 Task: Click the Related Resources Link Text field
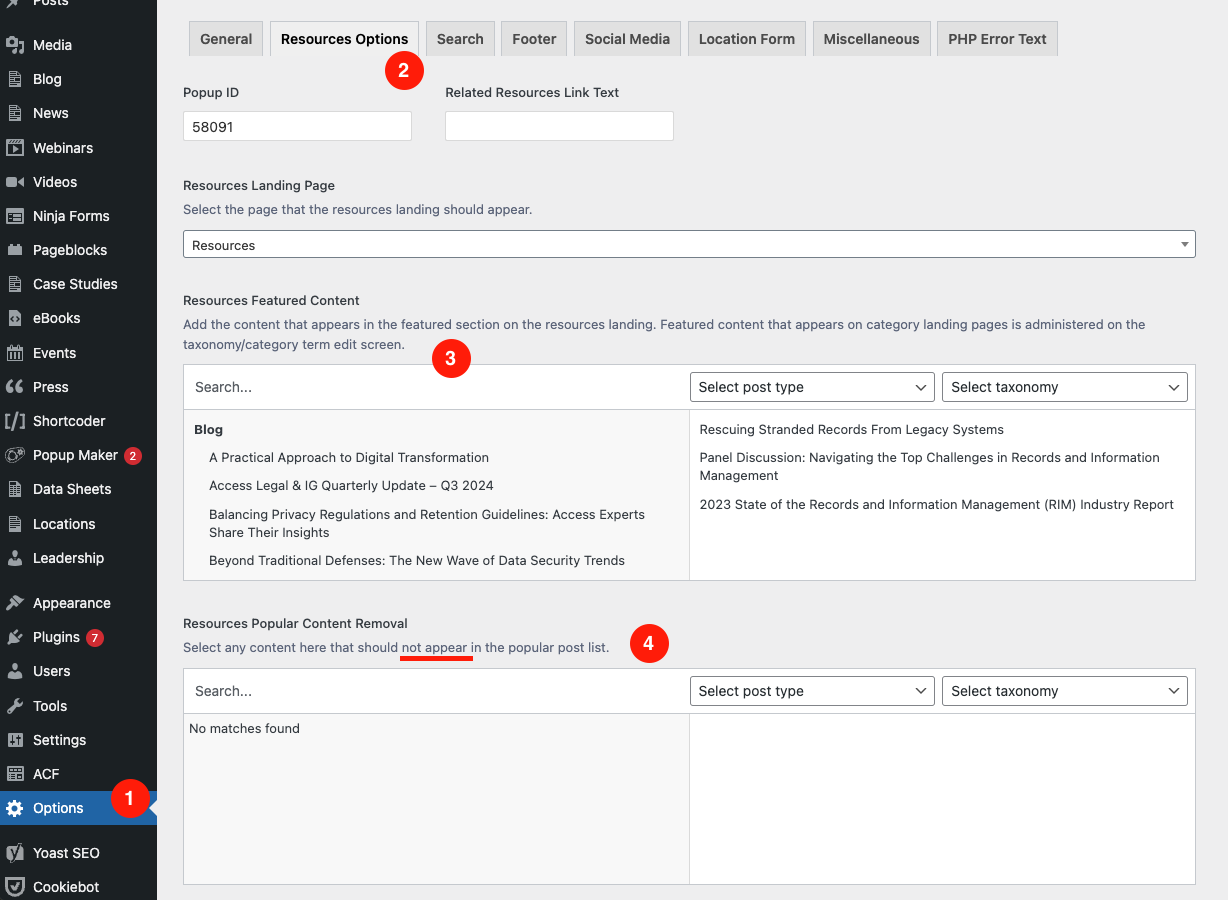559,126
